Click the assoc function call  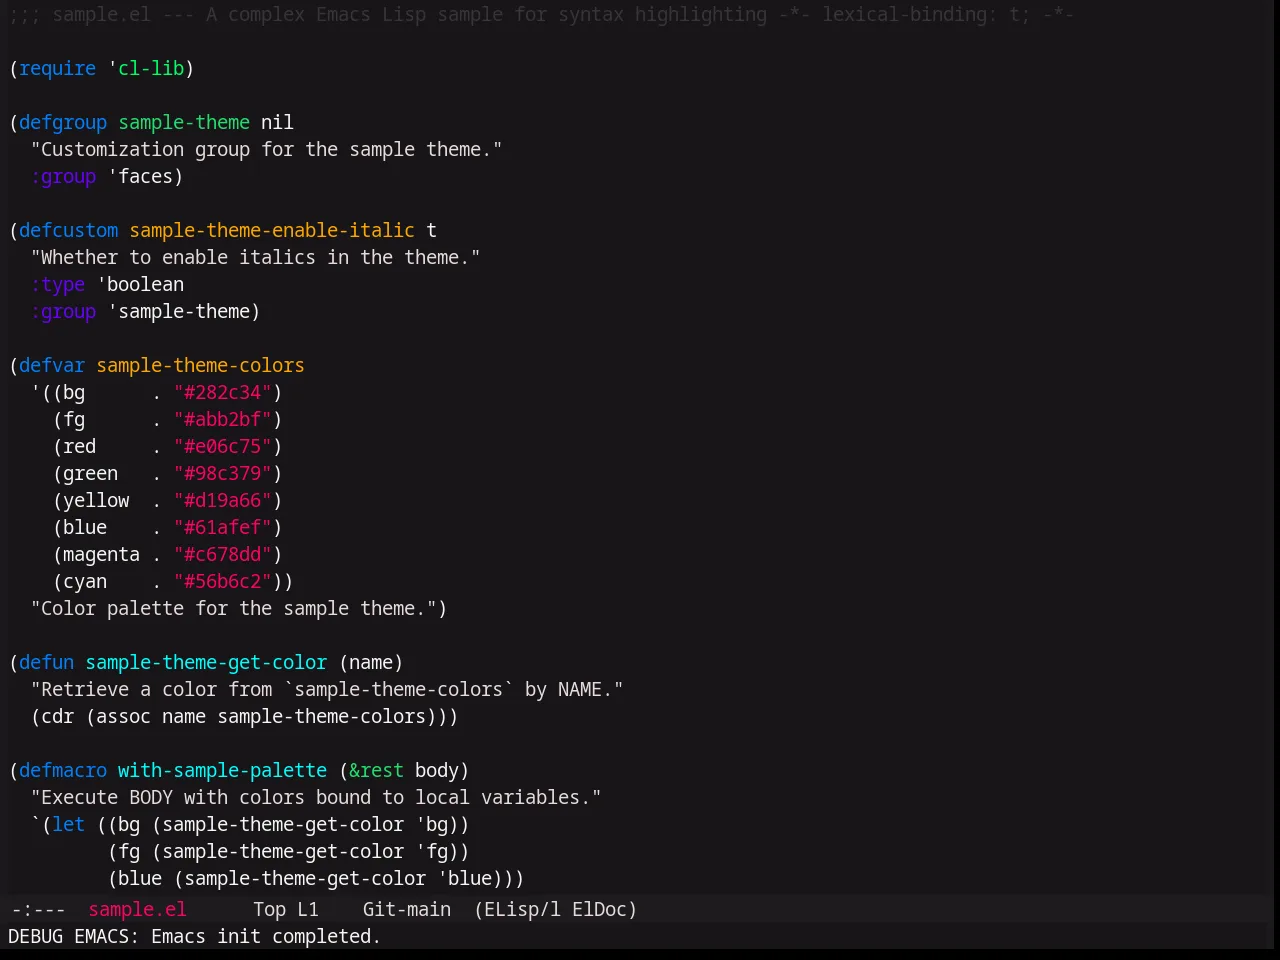[x=124, y=716]
